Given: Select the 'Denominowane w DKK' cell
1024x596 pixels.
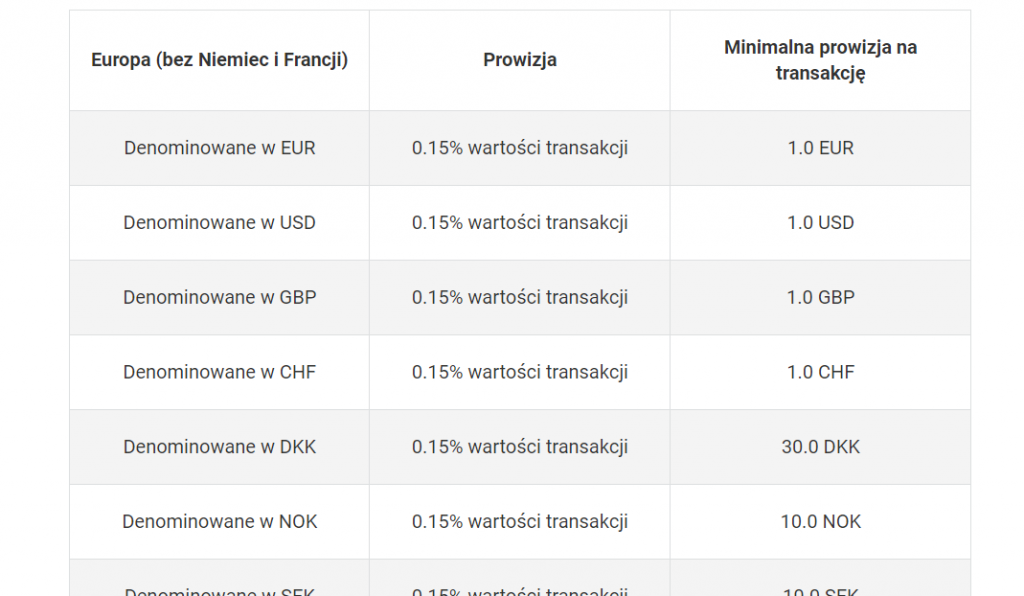Looking at the screenshot, I should click(x=219, y=447).
